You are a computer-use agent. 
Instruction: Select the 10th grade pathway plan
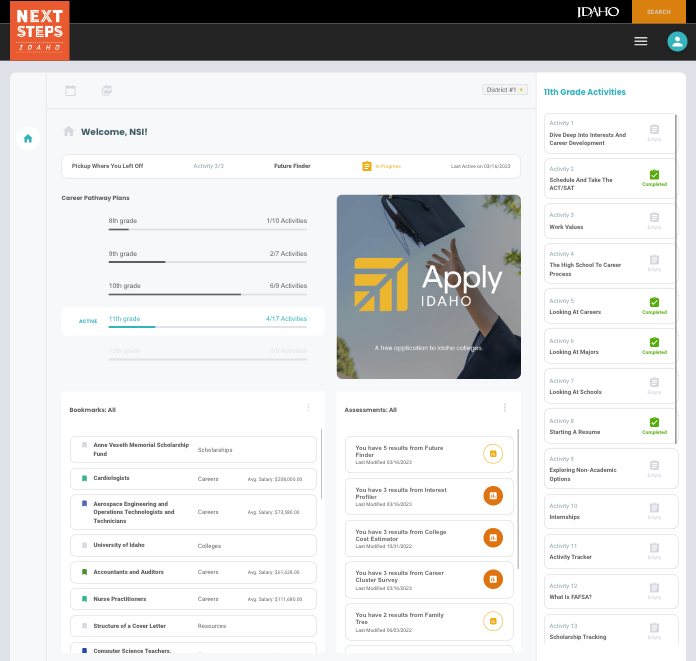208,287
